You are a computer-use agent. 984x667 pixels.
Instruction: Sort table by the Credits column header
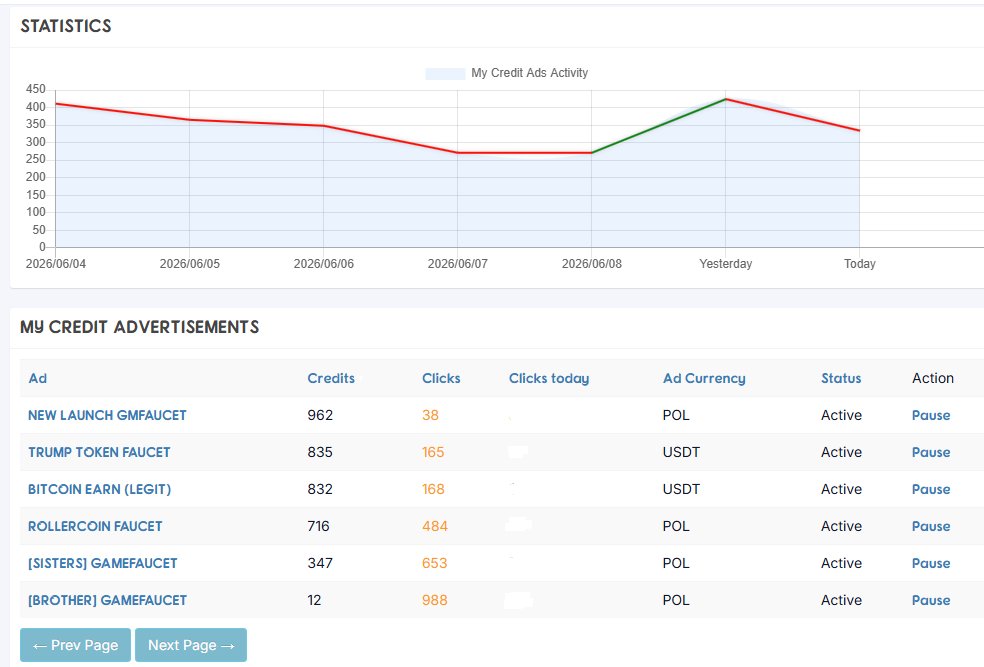(331, 378)
